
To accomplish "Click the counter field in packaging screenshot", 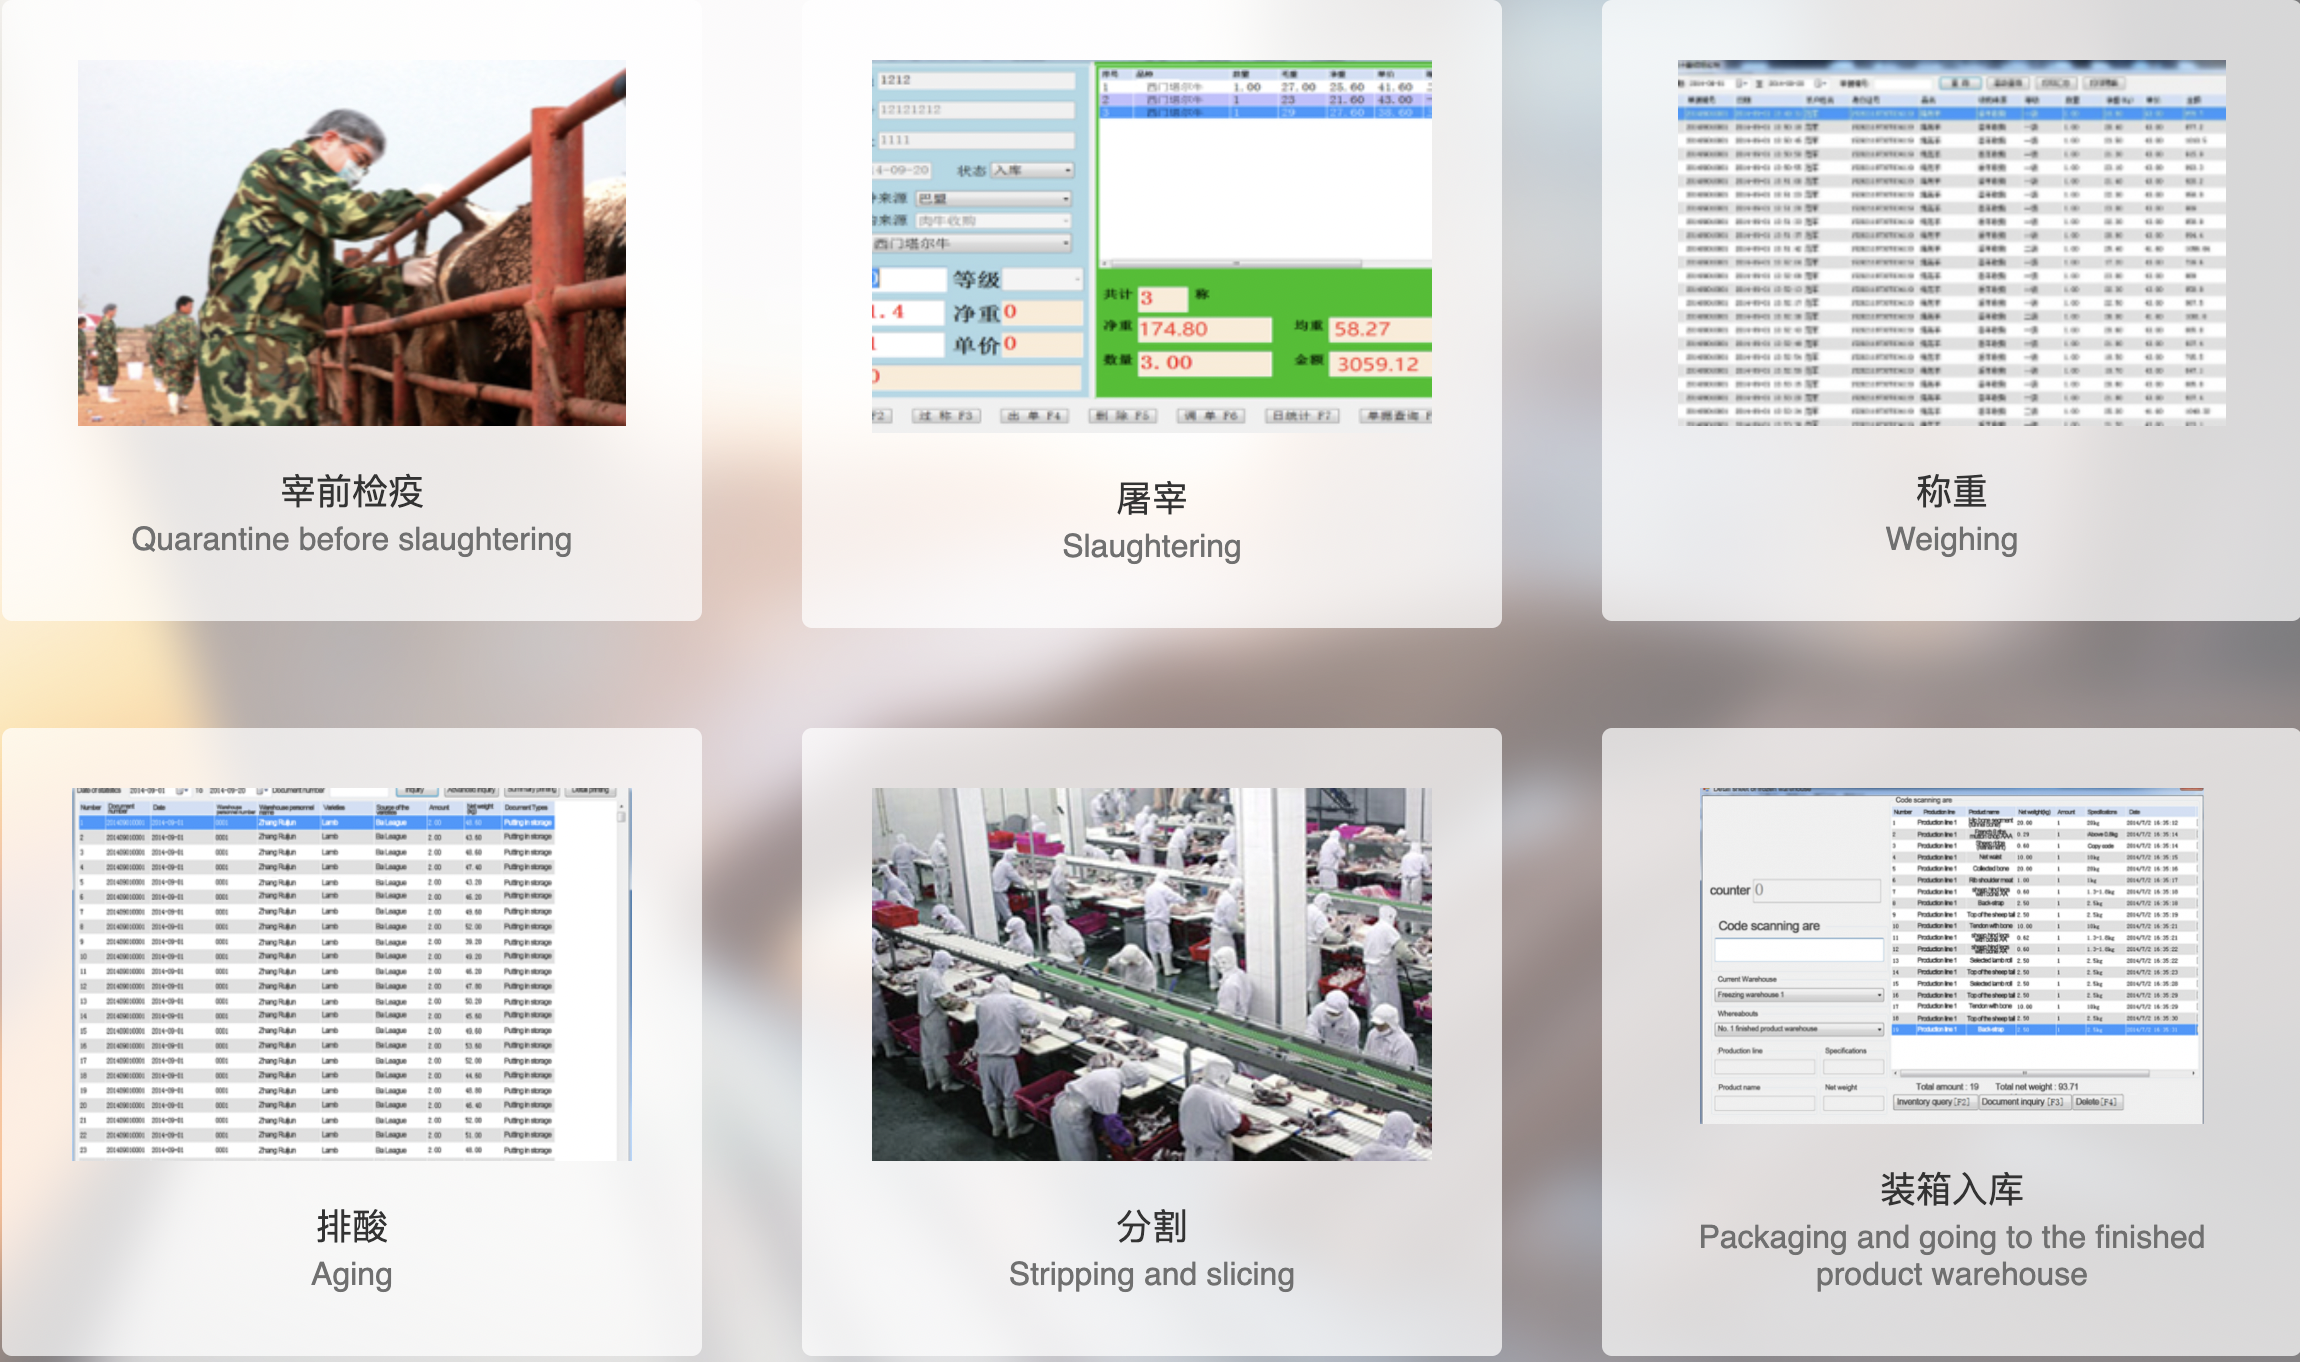I will point(1816,890).
